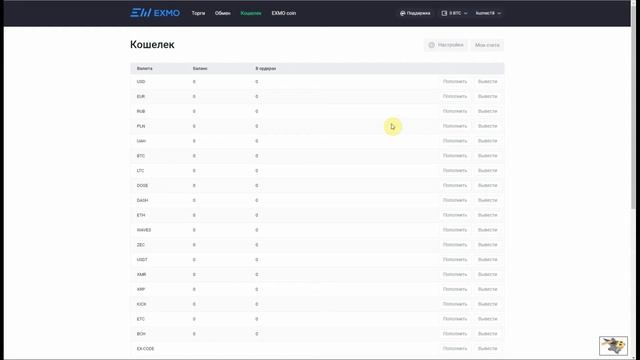Open the Обмен menu item
The height and width of the screenshot is (360, 640).
coord(222,13)
